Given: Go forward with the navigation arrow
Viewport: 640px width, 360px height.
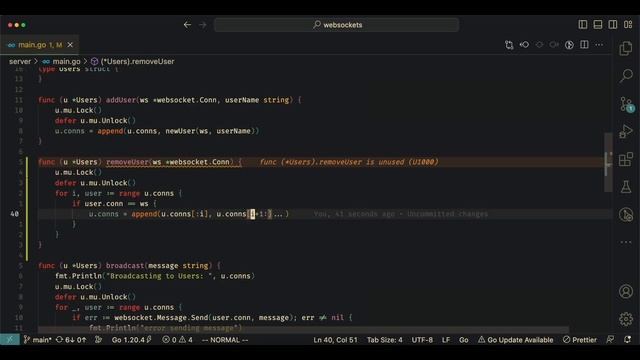Looking at the screenshot, I should [202, 25].
